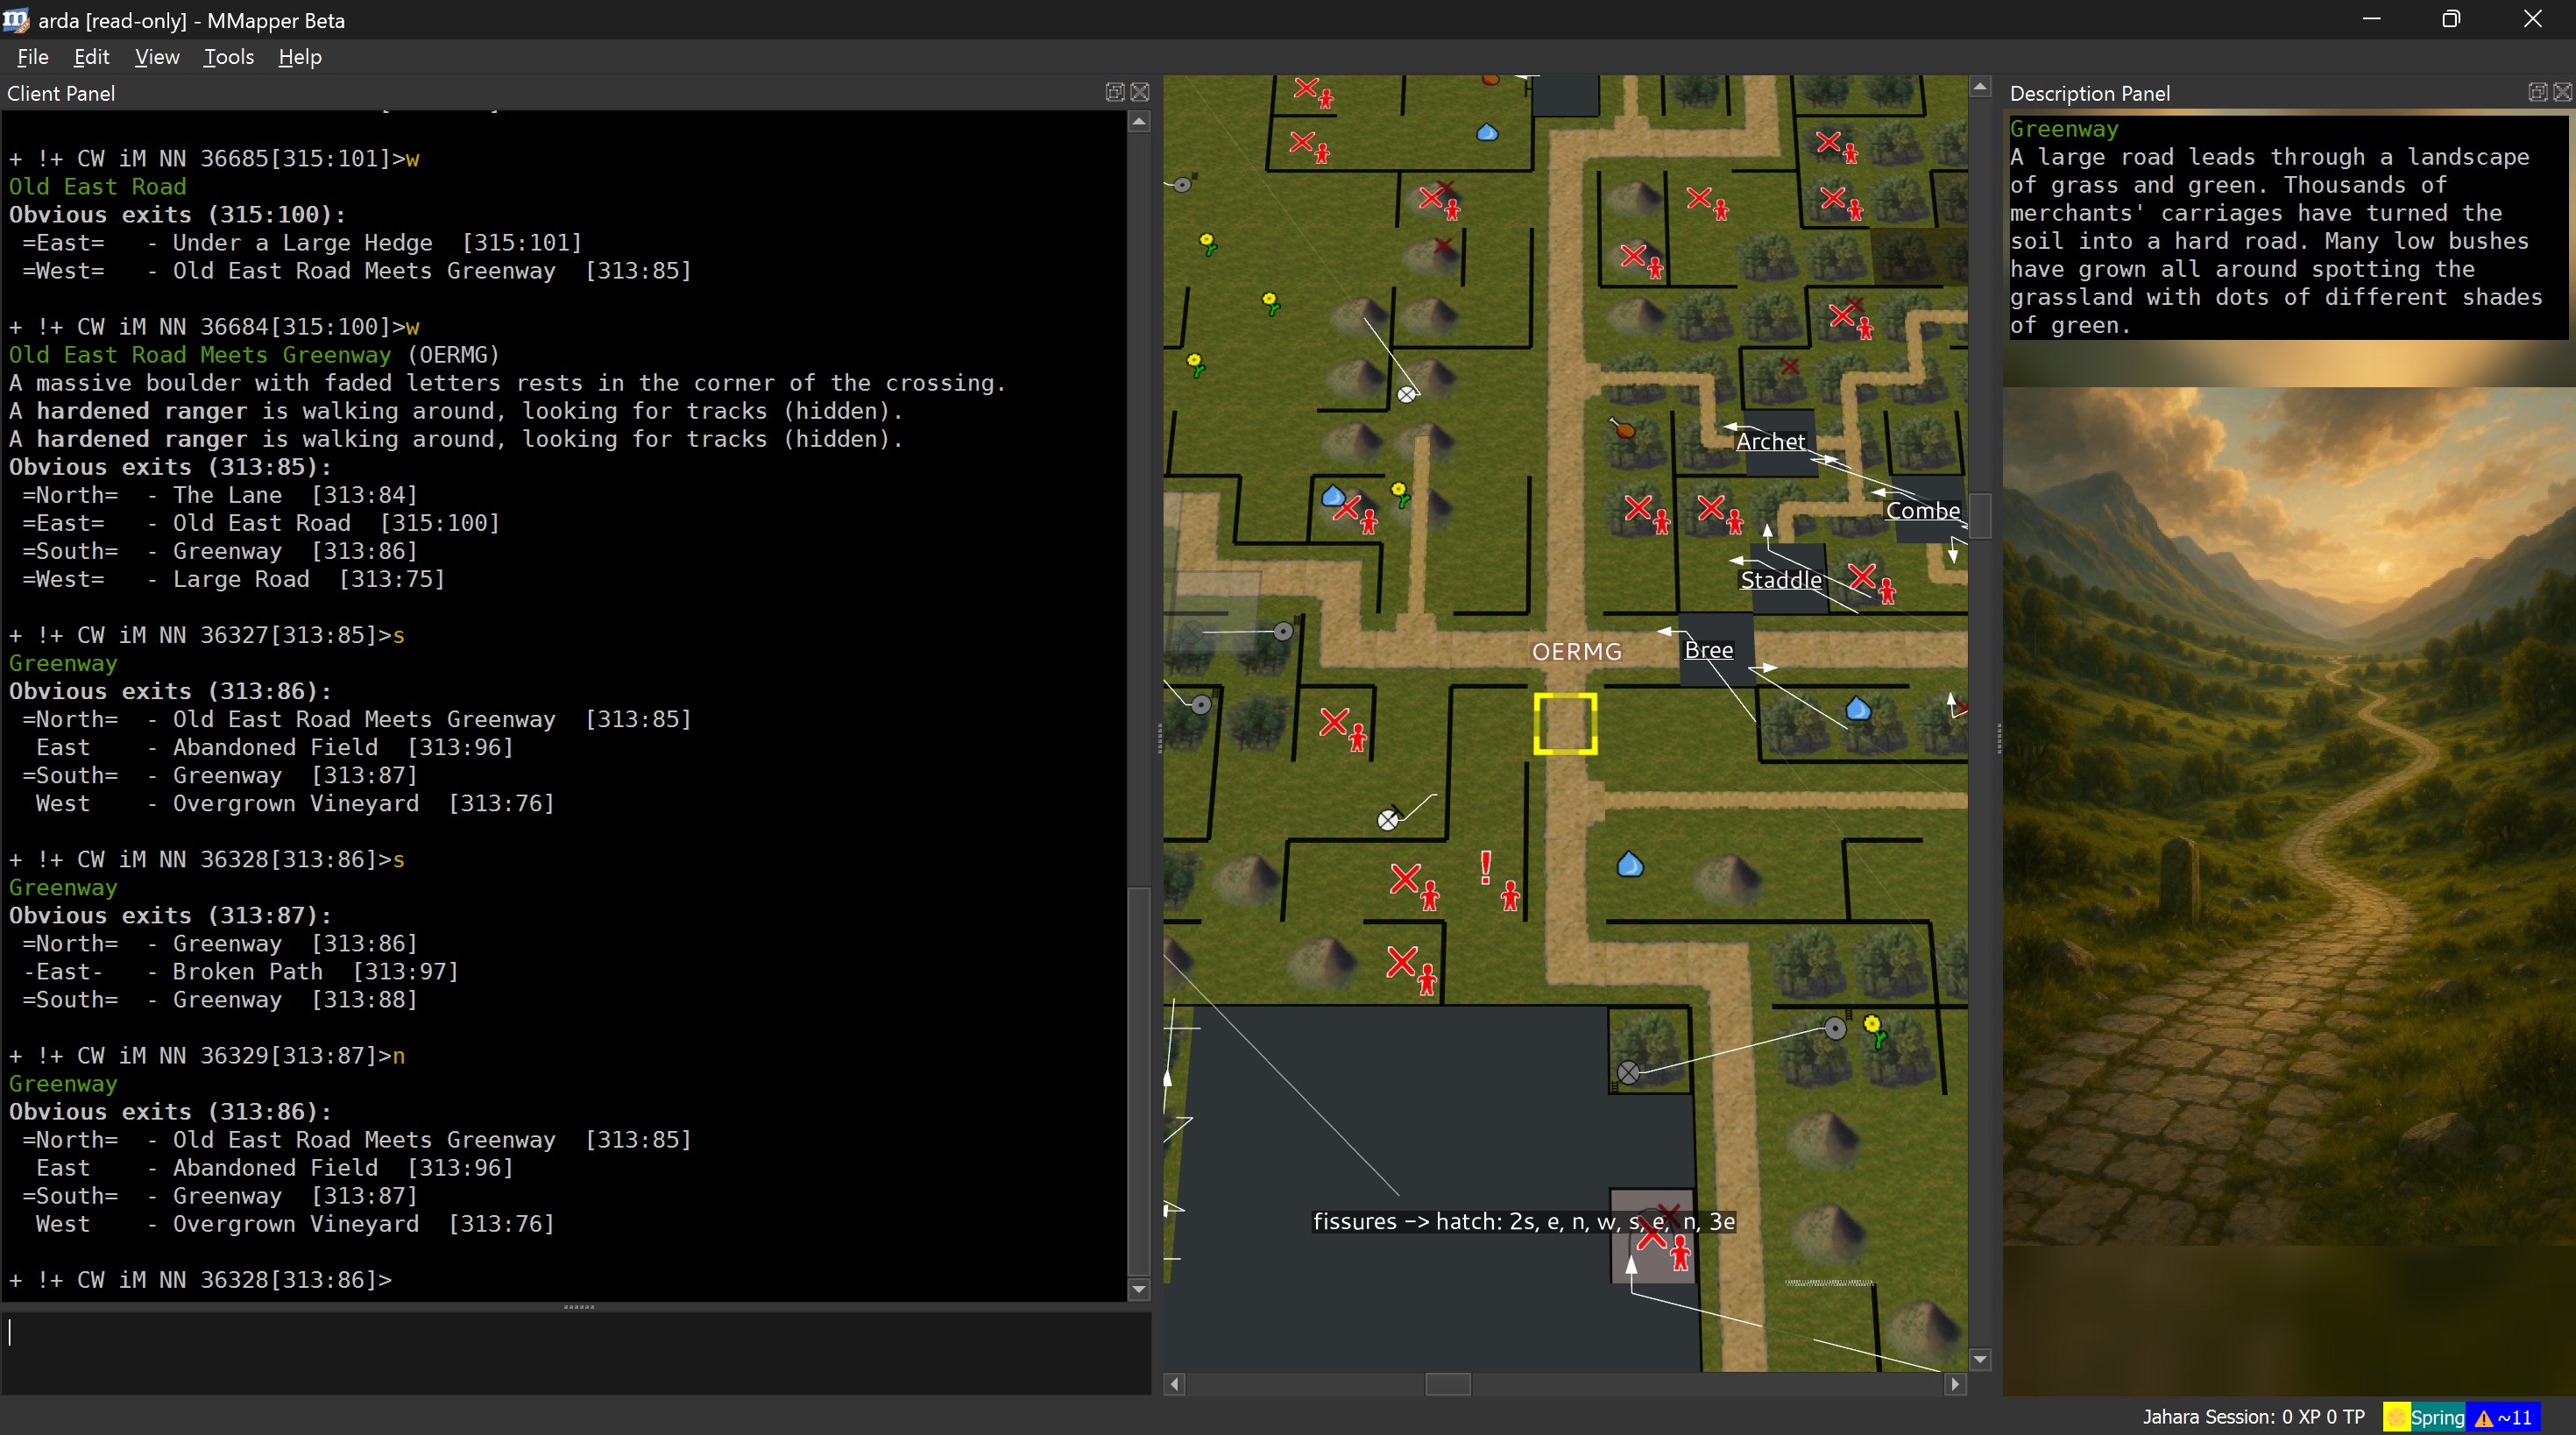
Task: Open the View menu
Action: coord(157,57)
